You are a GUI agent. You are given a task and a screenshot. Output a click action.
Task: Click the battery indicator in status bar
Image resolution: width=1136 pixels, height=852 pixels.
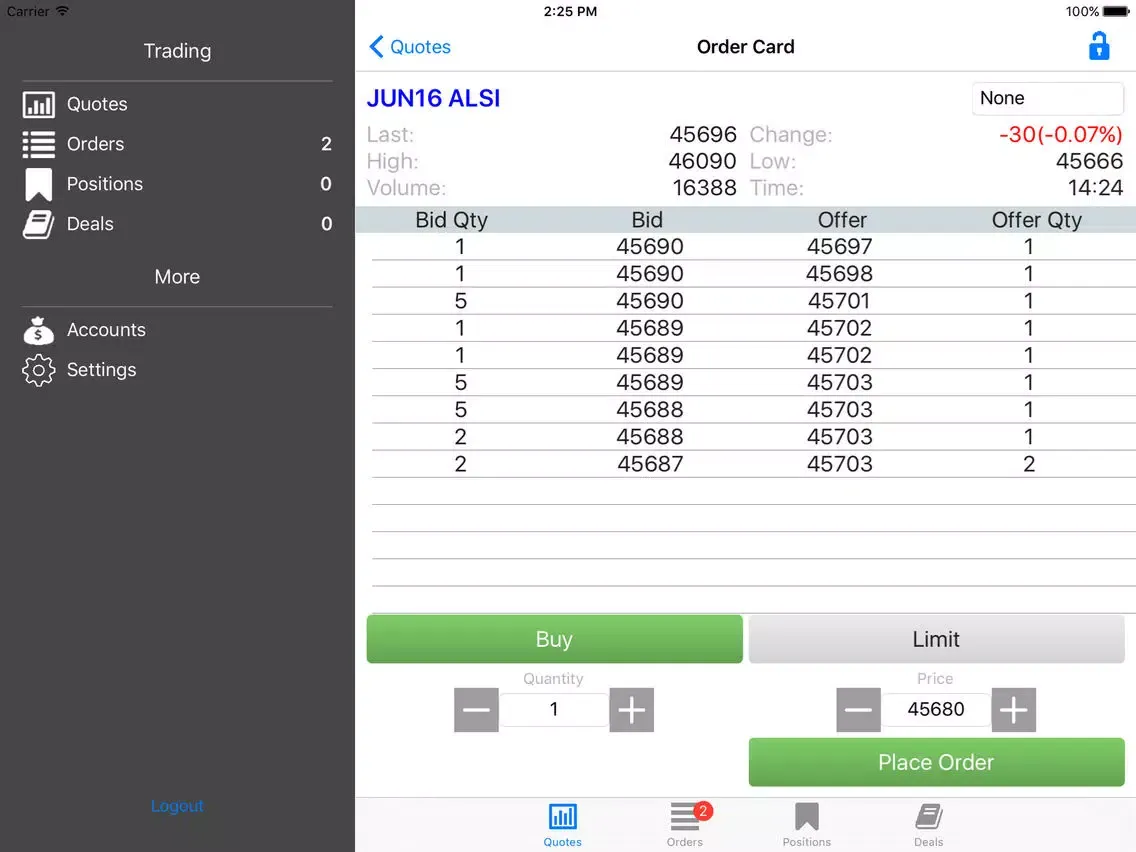1116,12
